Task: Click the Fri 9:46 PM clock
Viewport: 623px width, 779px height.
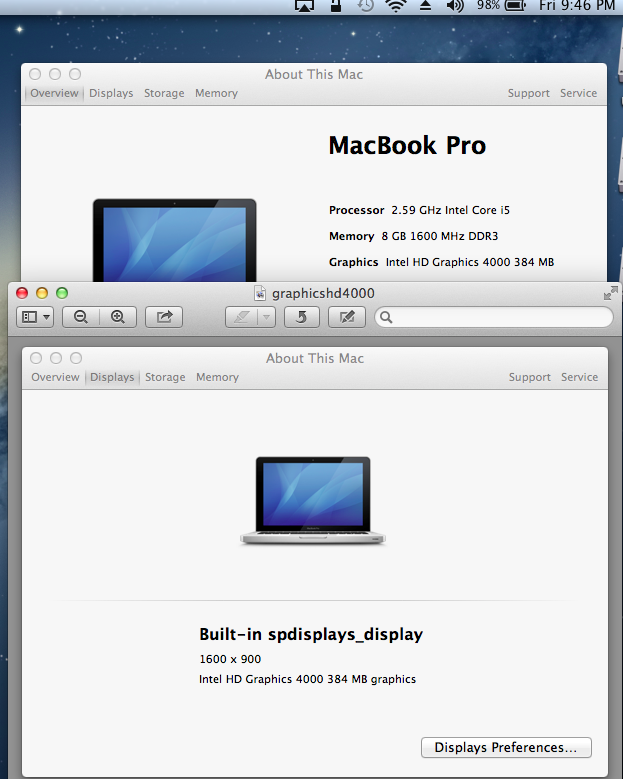Action: (577, 5)
